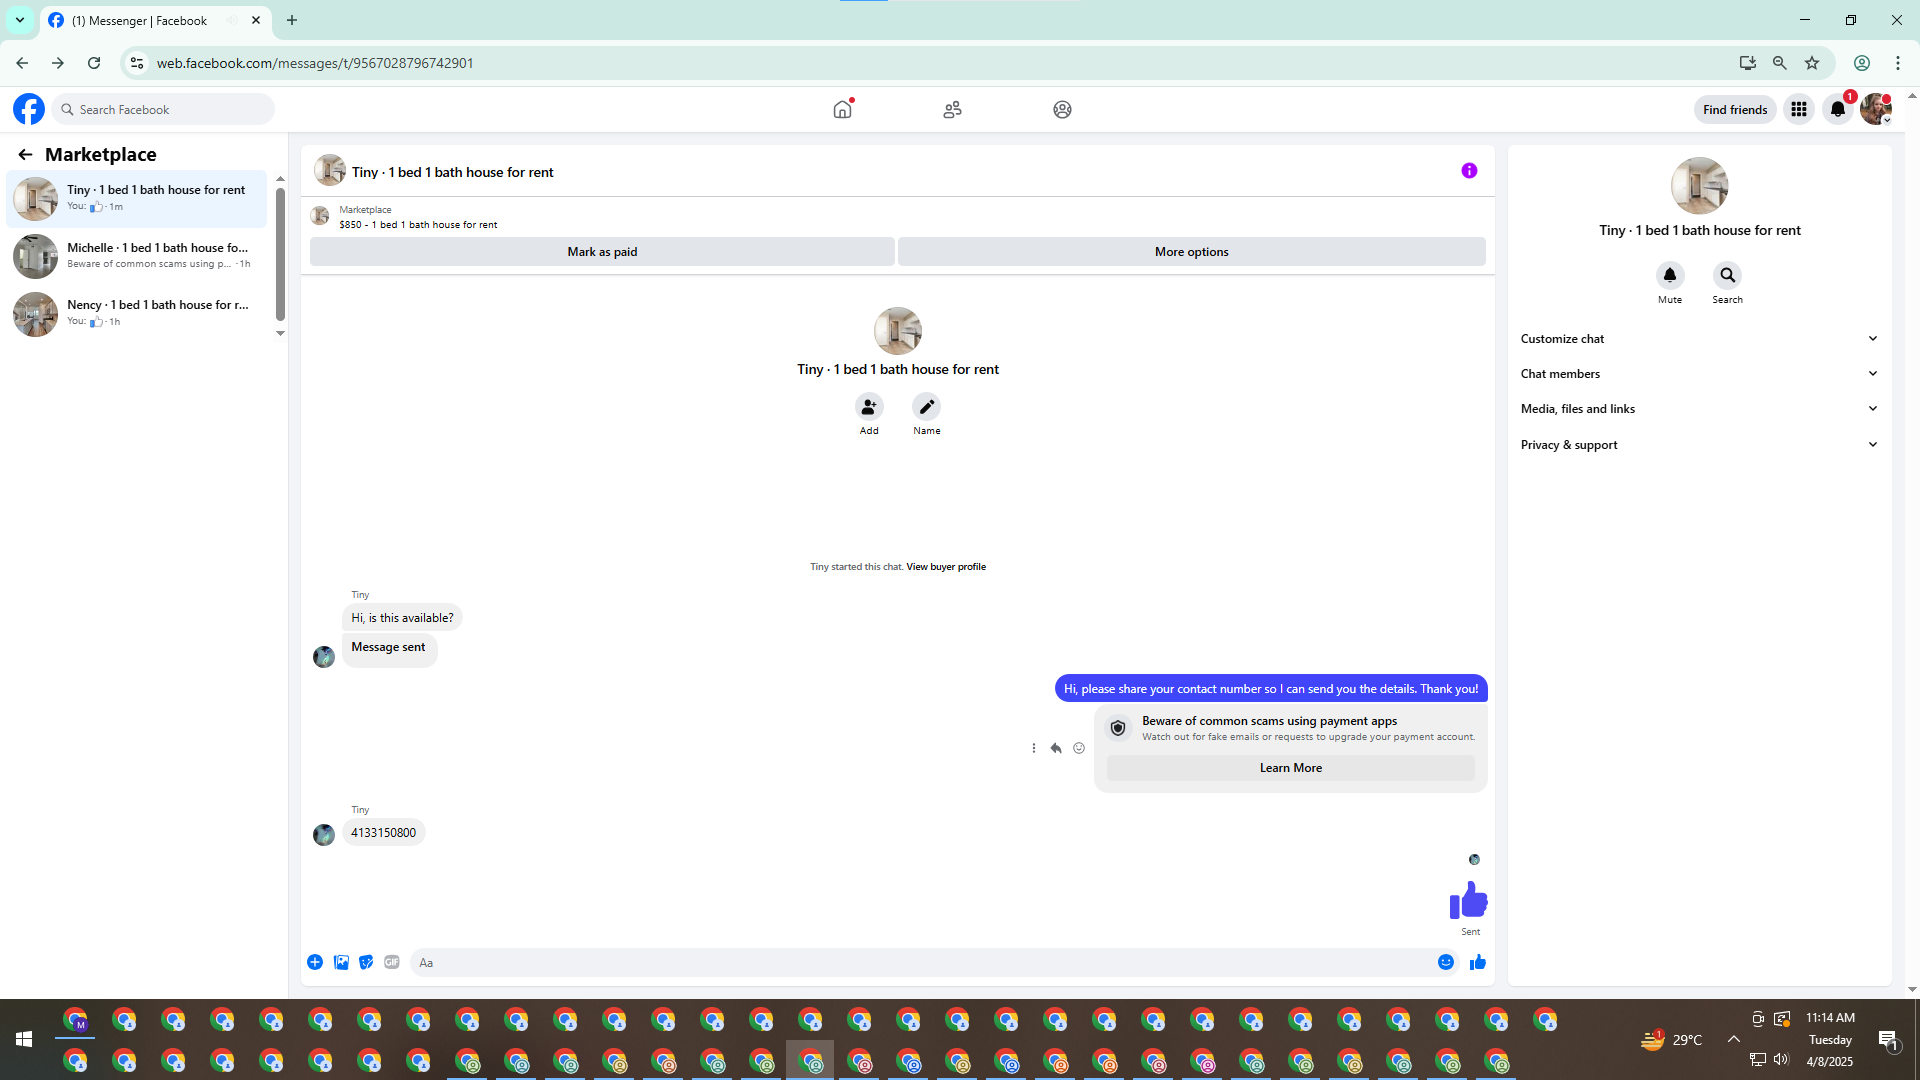Click the message input field

click(x=920, y=962)
